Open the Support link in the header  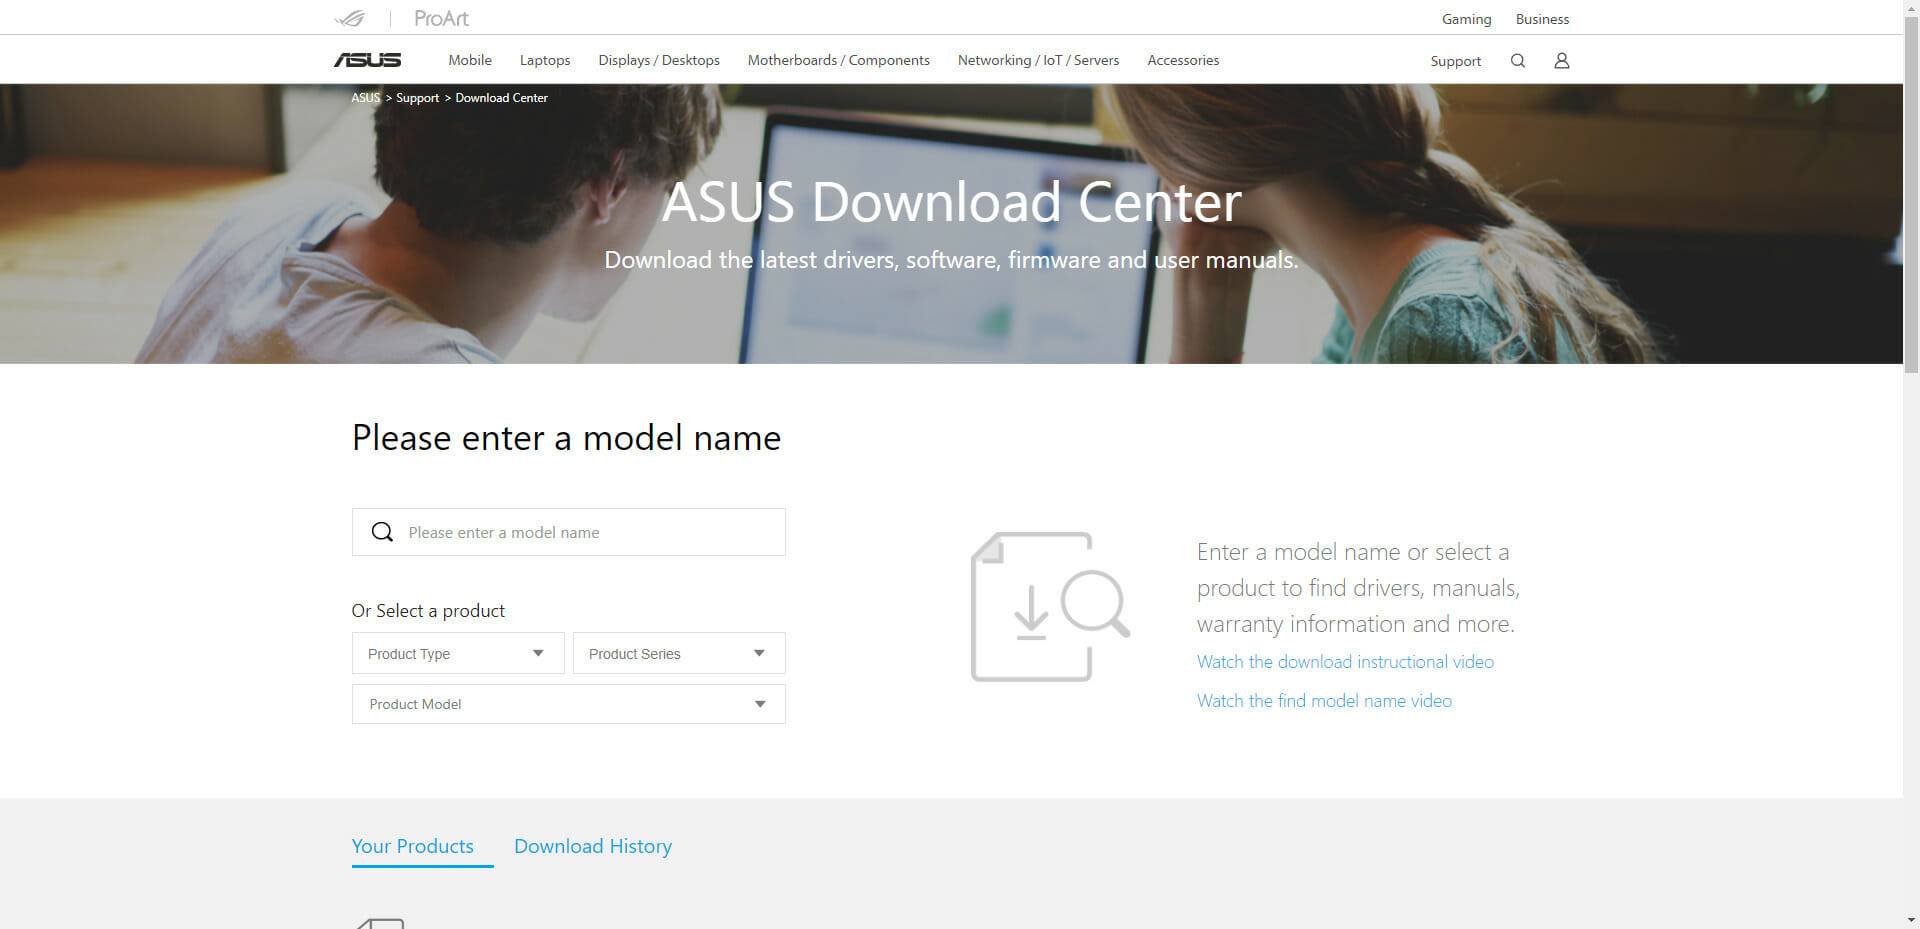point(1455,61)
